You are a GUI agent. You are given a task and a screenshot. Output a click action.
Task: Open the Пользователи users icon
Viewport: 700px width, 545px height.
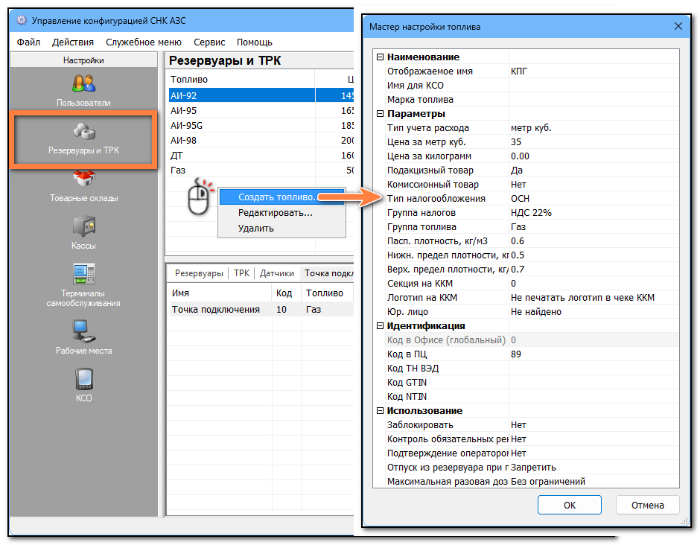point(83,83)
